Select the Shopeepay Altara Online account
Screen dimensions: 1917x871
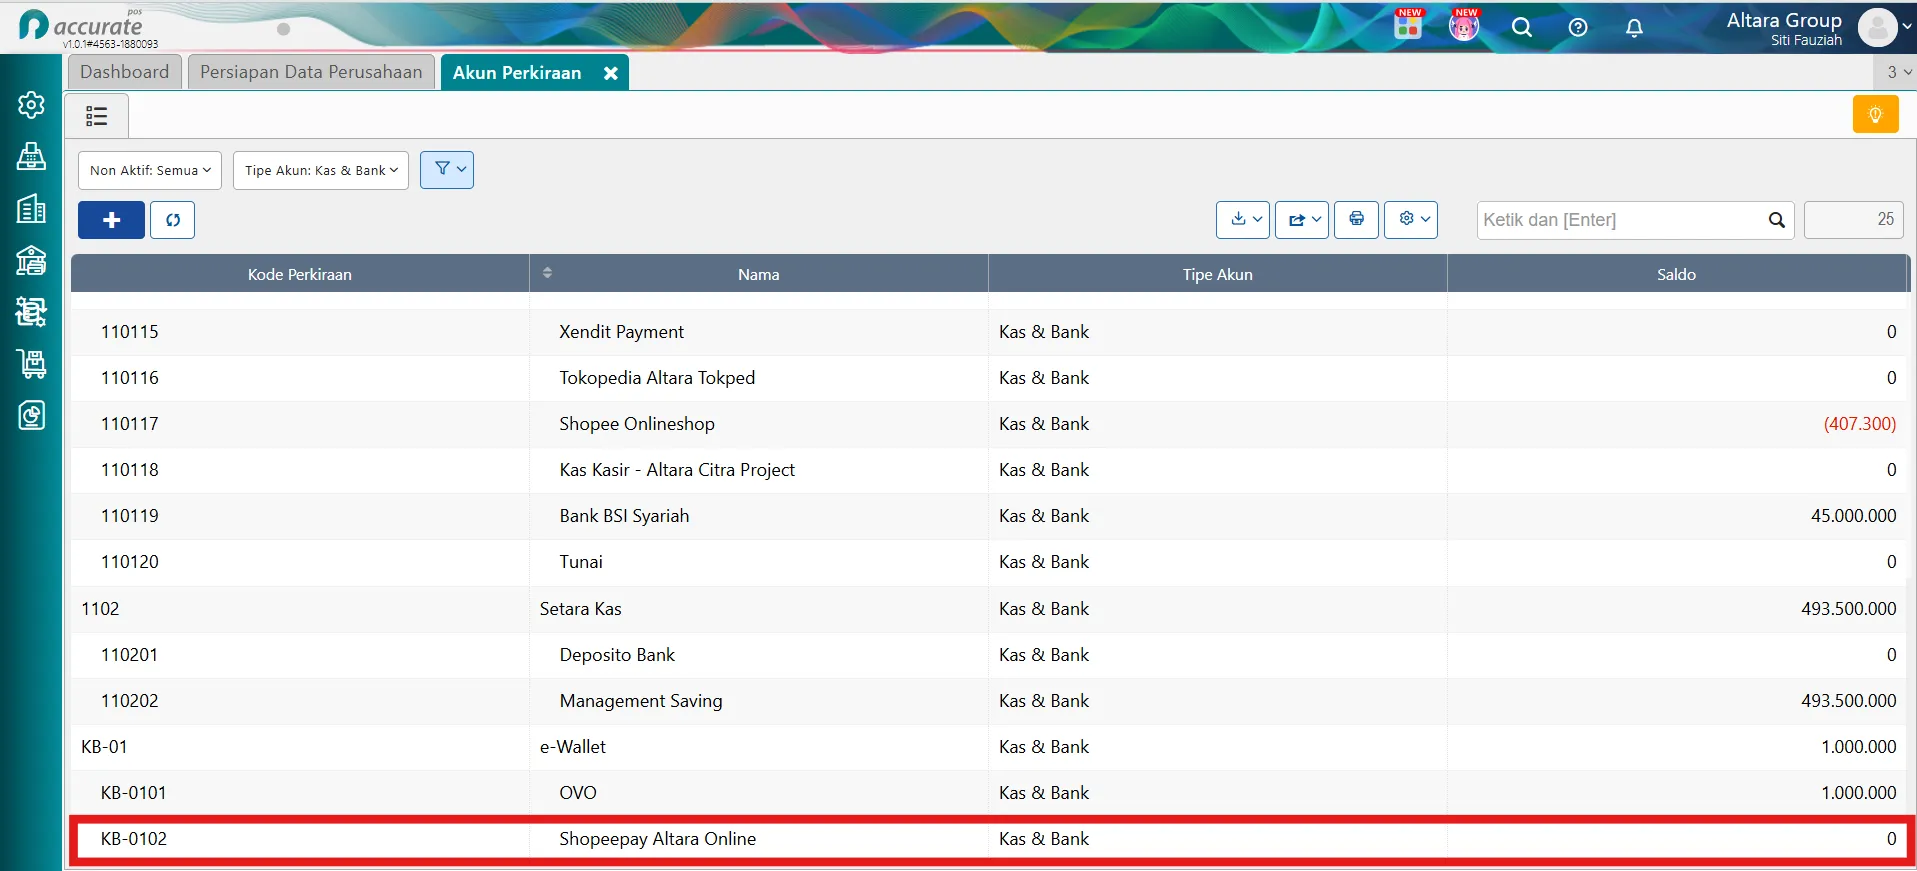pyautogui.click(x=990, y=839)
